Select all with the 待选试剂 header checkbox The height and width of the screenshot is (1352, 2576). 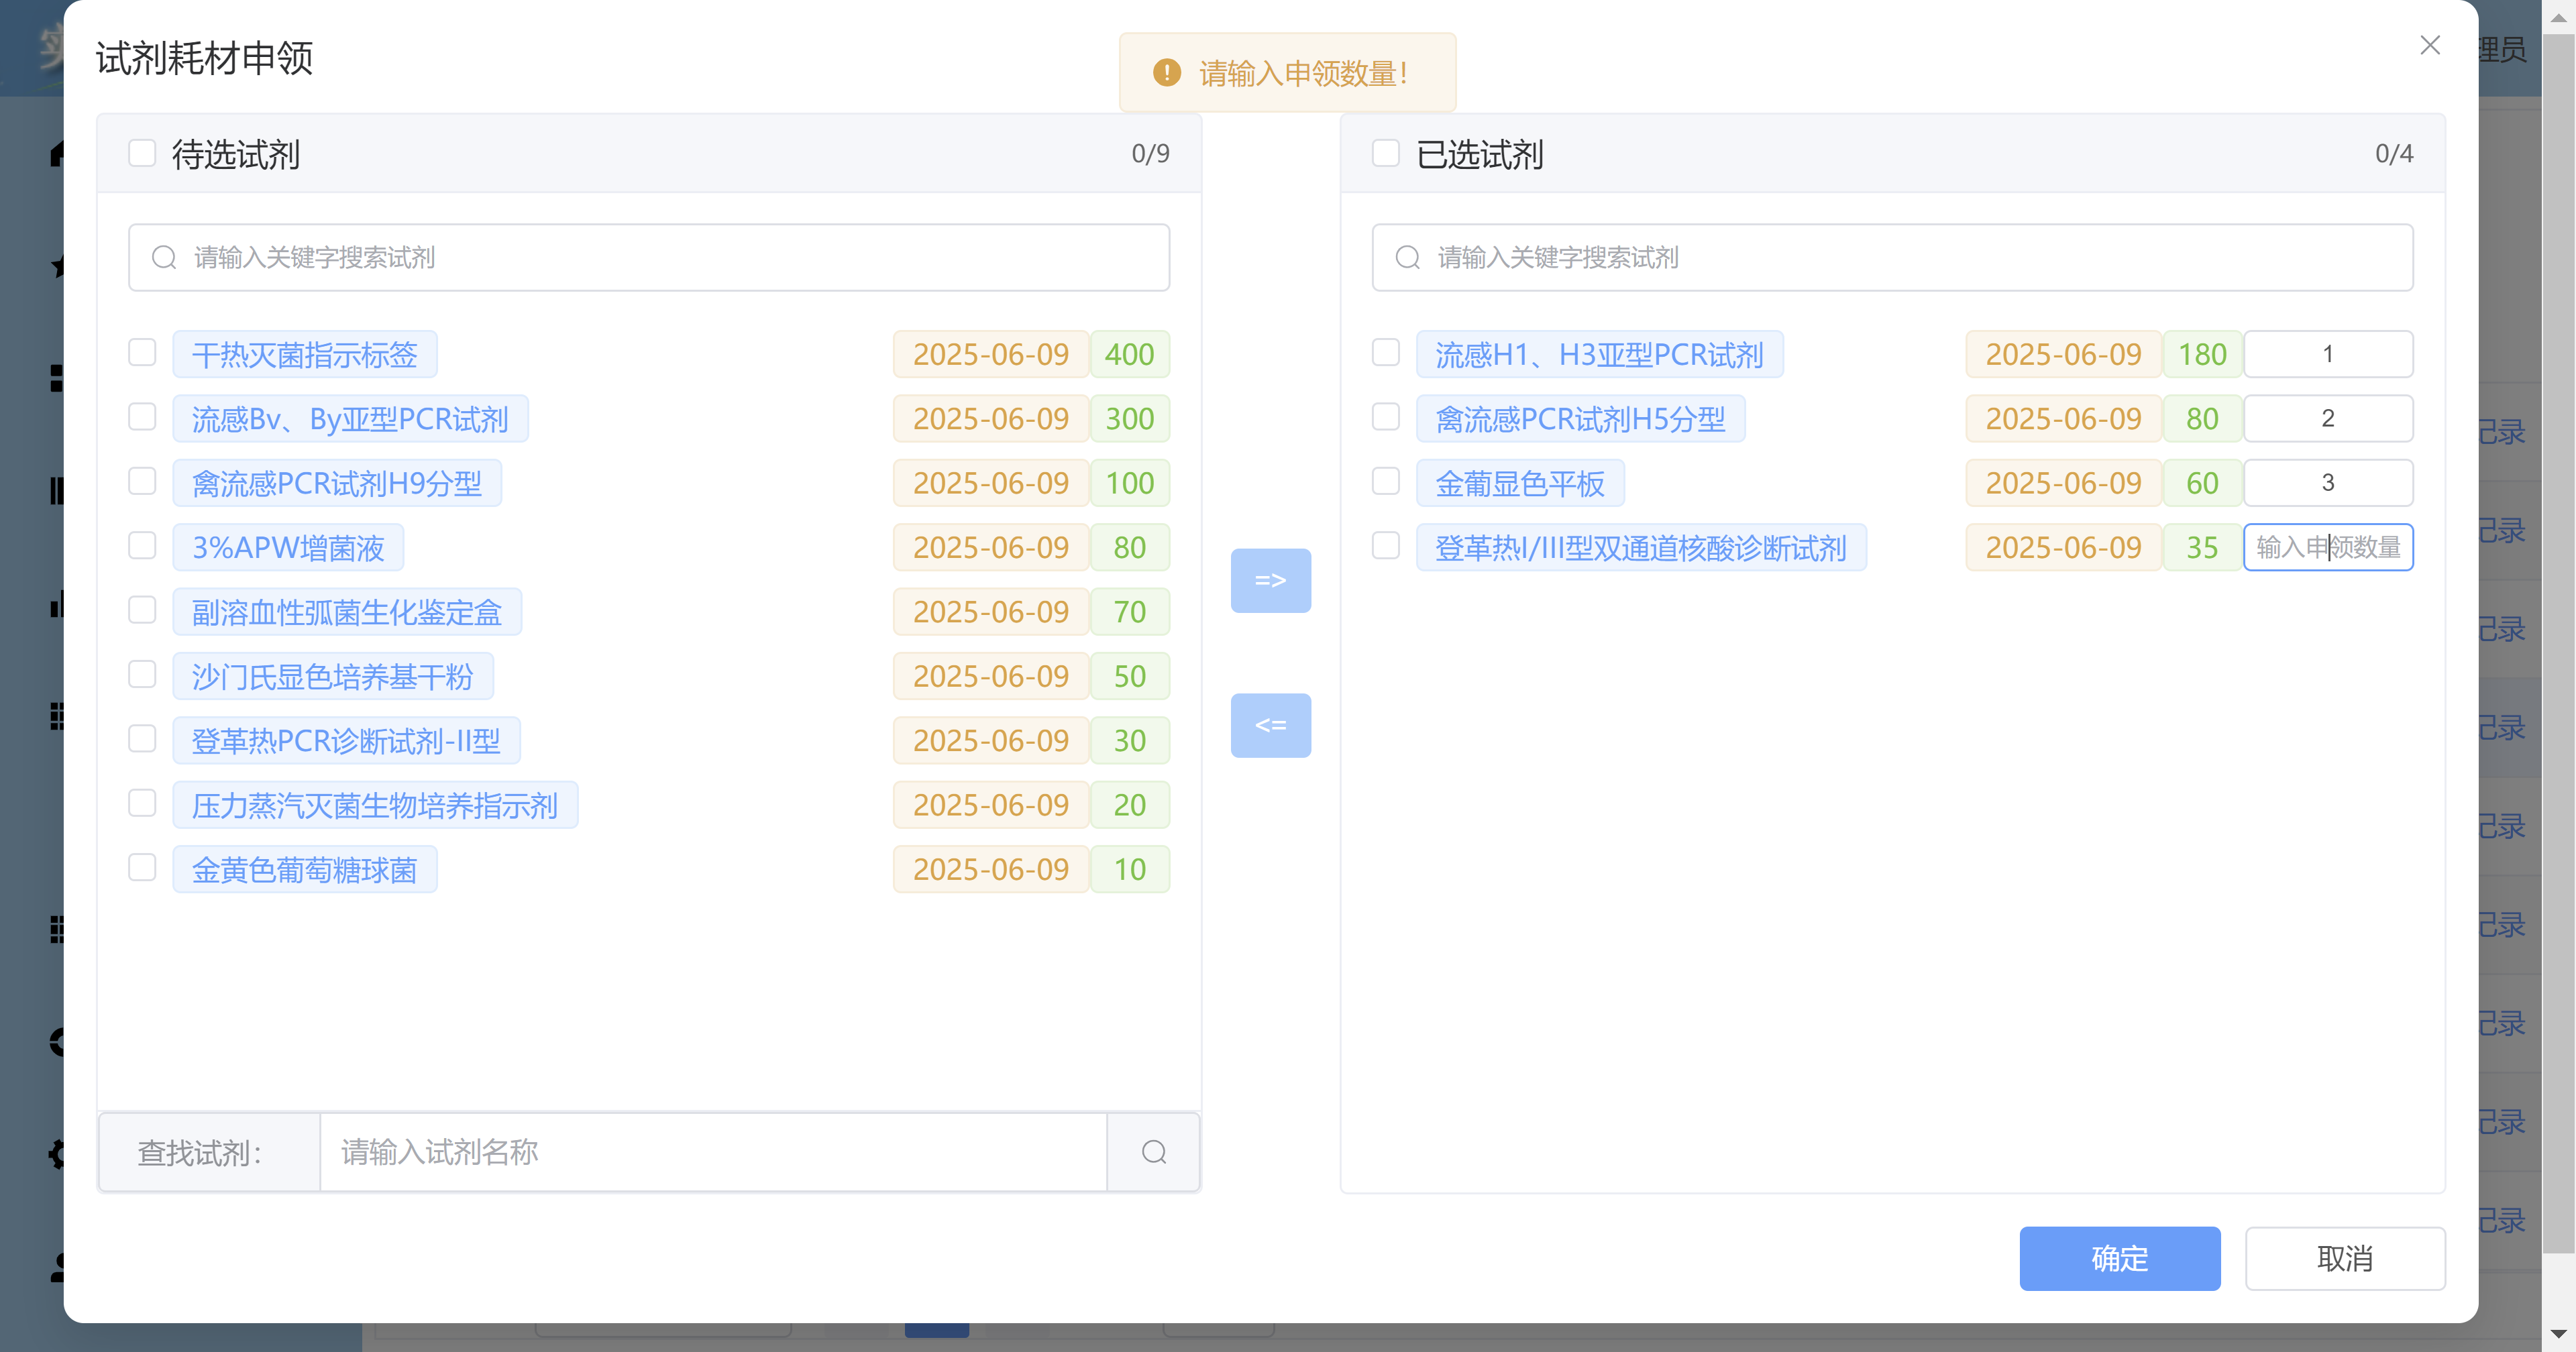click(142, 153)
